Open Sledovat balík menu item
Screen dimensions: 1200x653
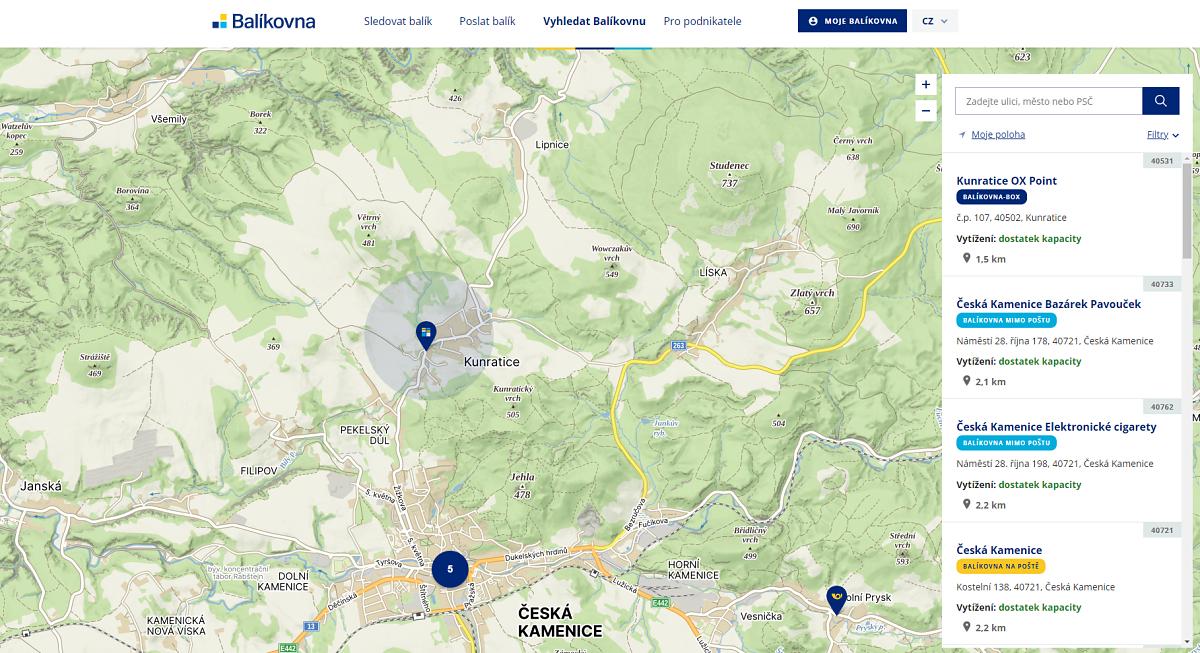(398, 21)
